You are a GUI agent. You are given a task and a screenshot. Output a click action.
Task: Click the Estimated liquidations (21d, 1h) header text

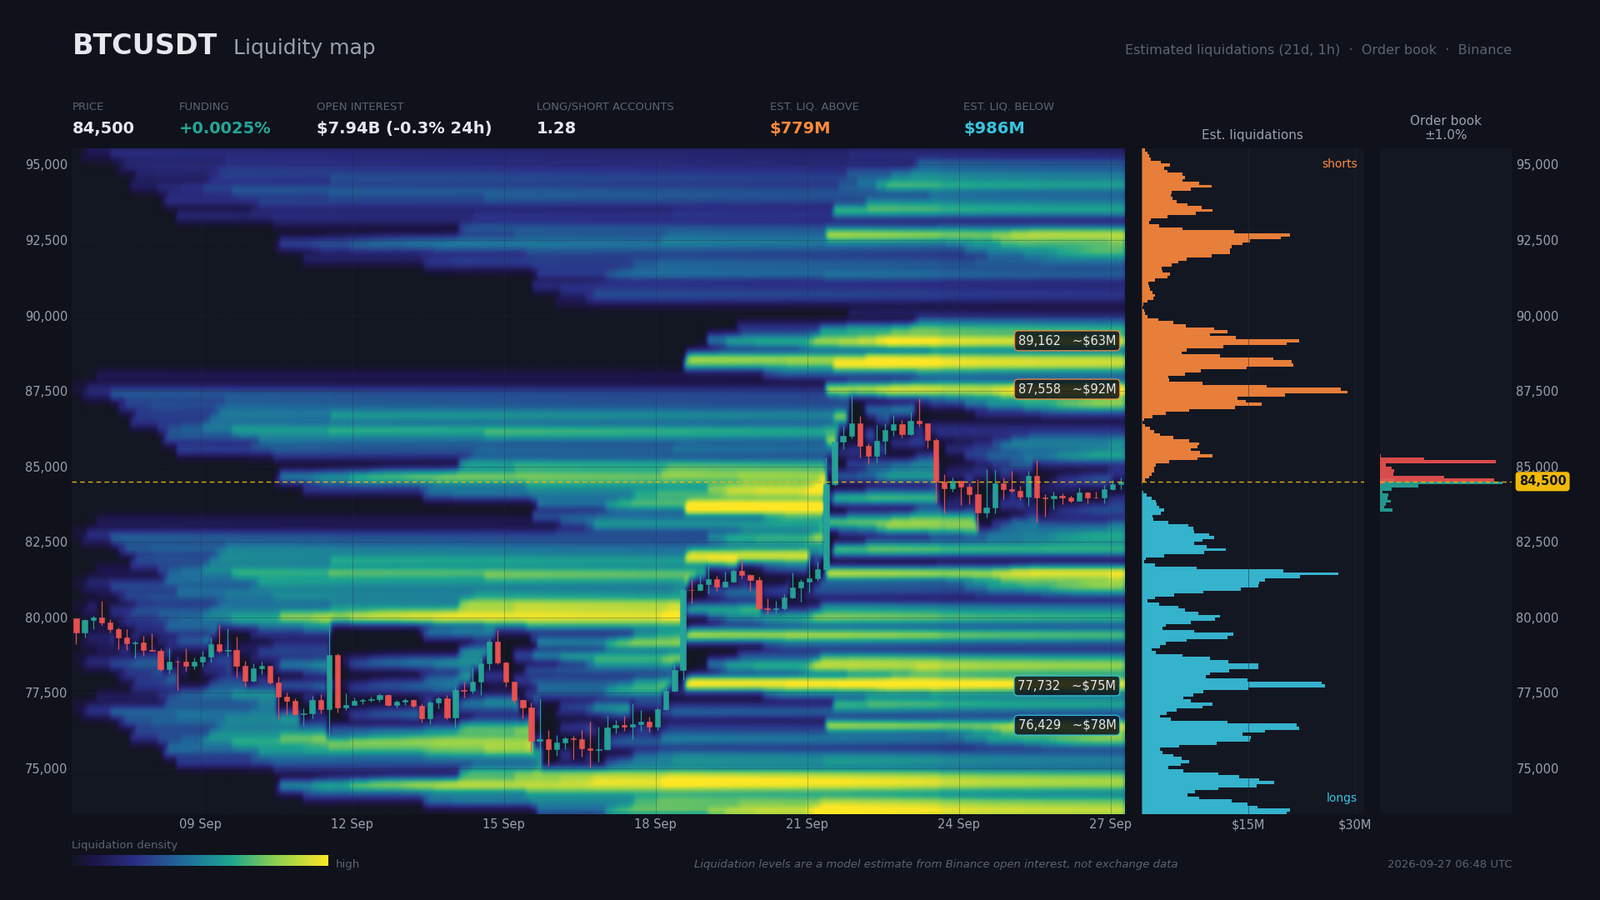[1232, 50]
